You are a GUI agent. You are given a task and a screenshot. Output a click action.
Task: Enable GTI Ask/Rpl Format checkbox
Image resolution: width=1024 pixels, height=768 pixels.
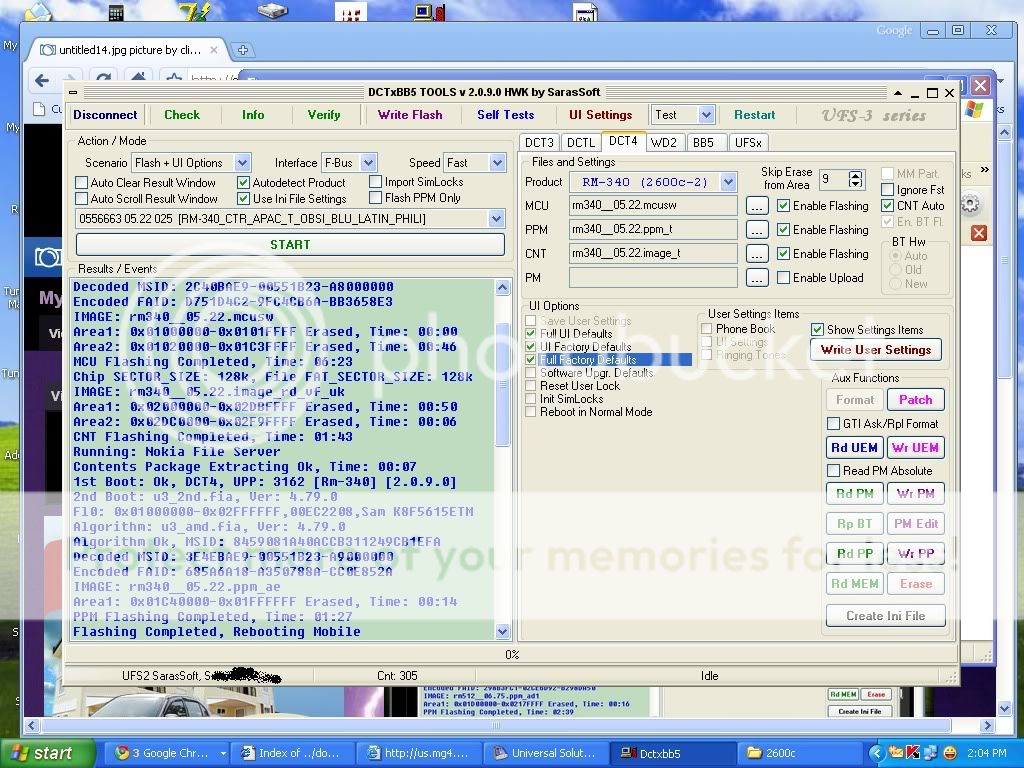(833, 424)
